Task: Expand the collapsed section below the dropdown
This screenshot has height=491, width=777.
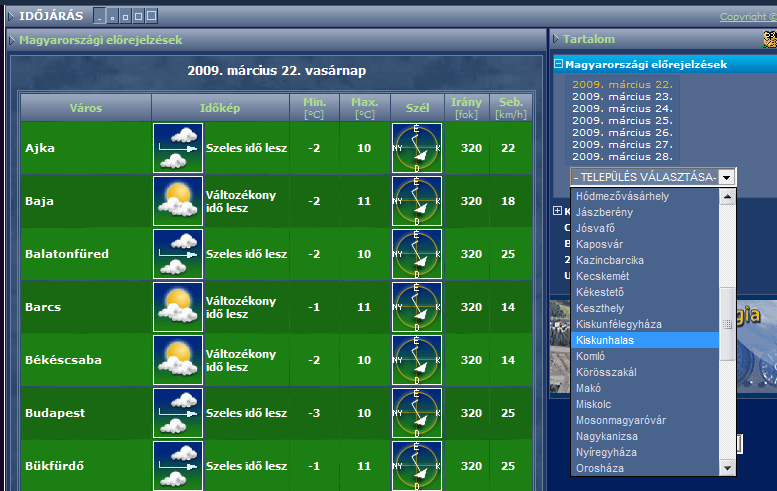Action: (x=557, y=211)
